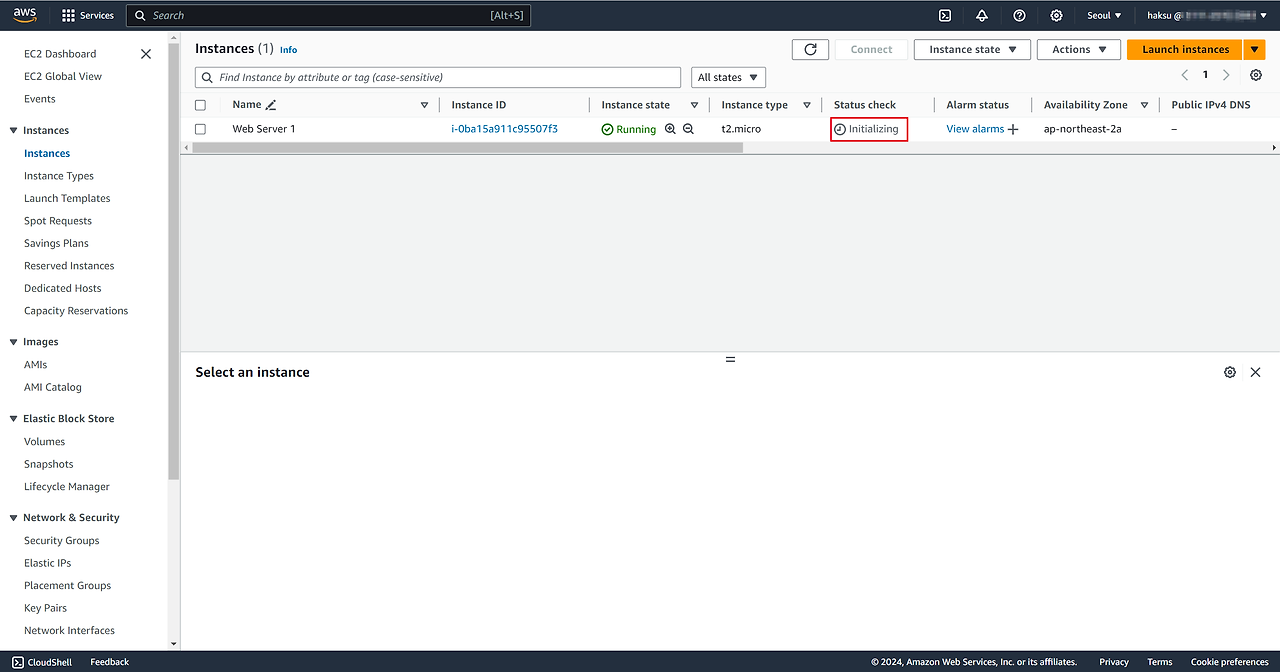Click the help question mark icon
The height and width of the screenshot is (672, 1280).
1019,15
